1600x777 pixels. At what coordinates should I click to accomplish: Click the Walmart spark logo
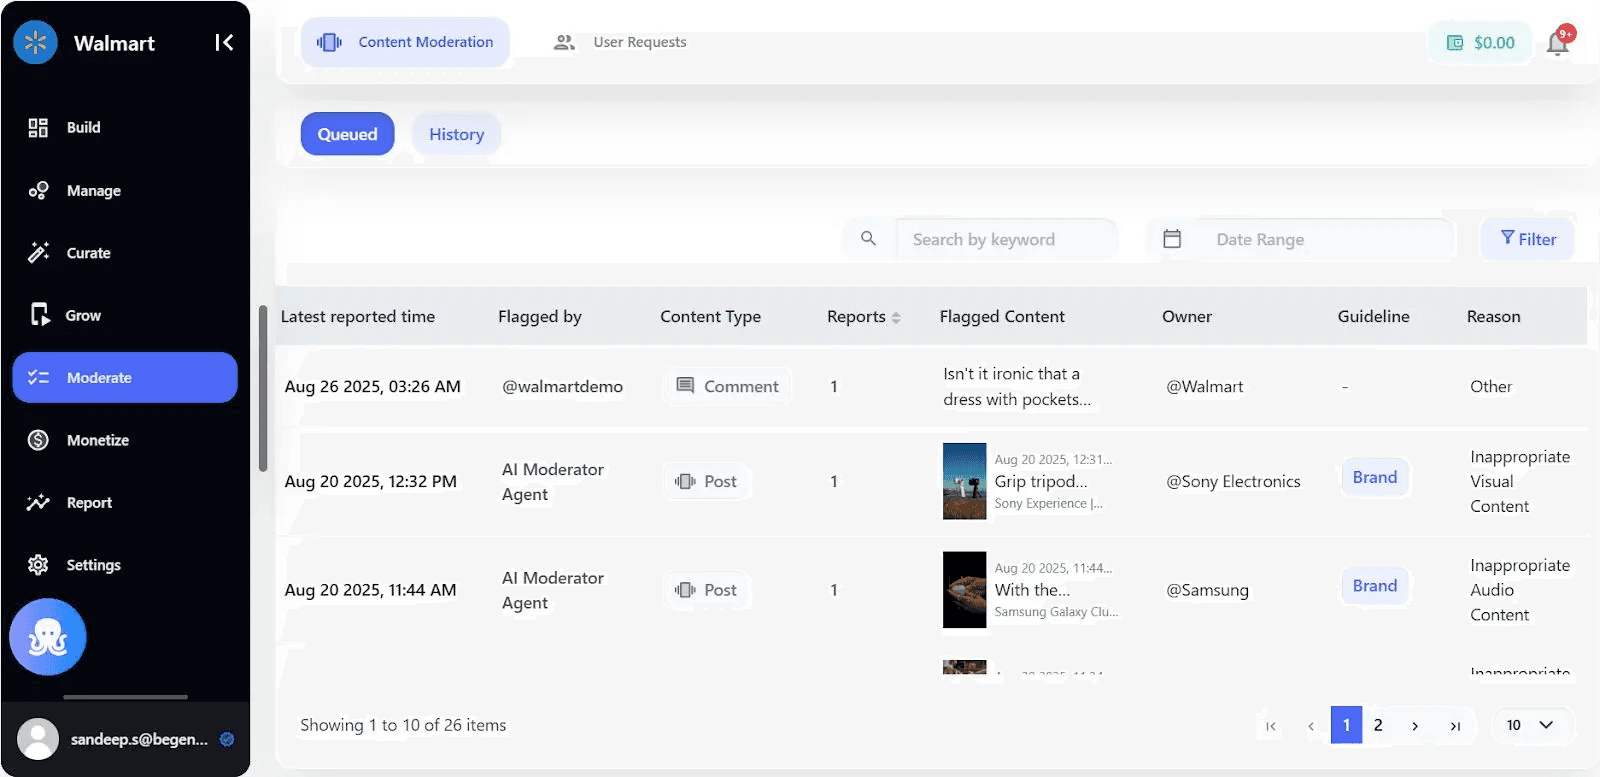pyautogui.click(x=35, y=43)
